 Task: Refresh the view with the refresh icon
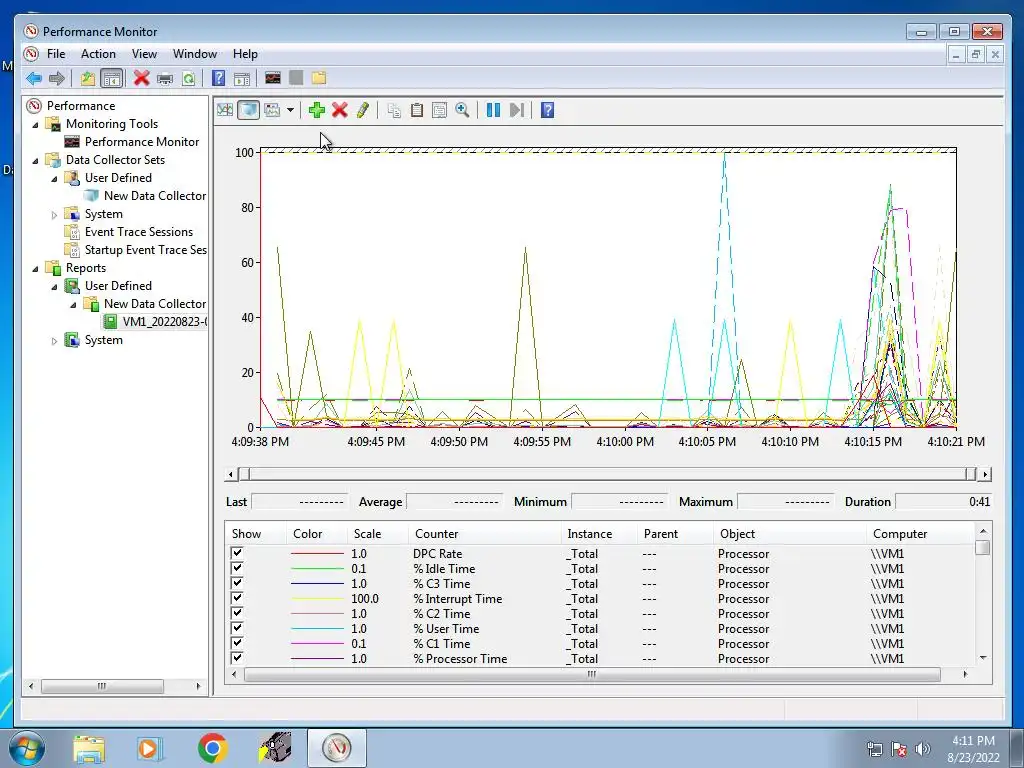(x=189, y=78)
